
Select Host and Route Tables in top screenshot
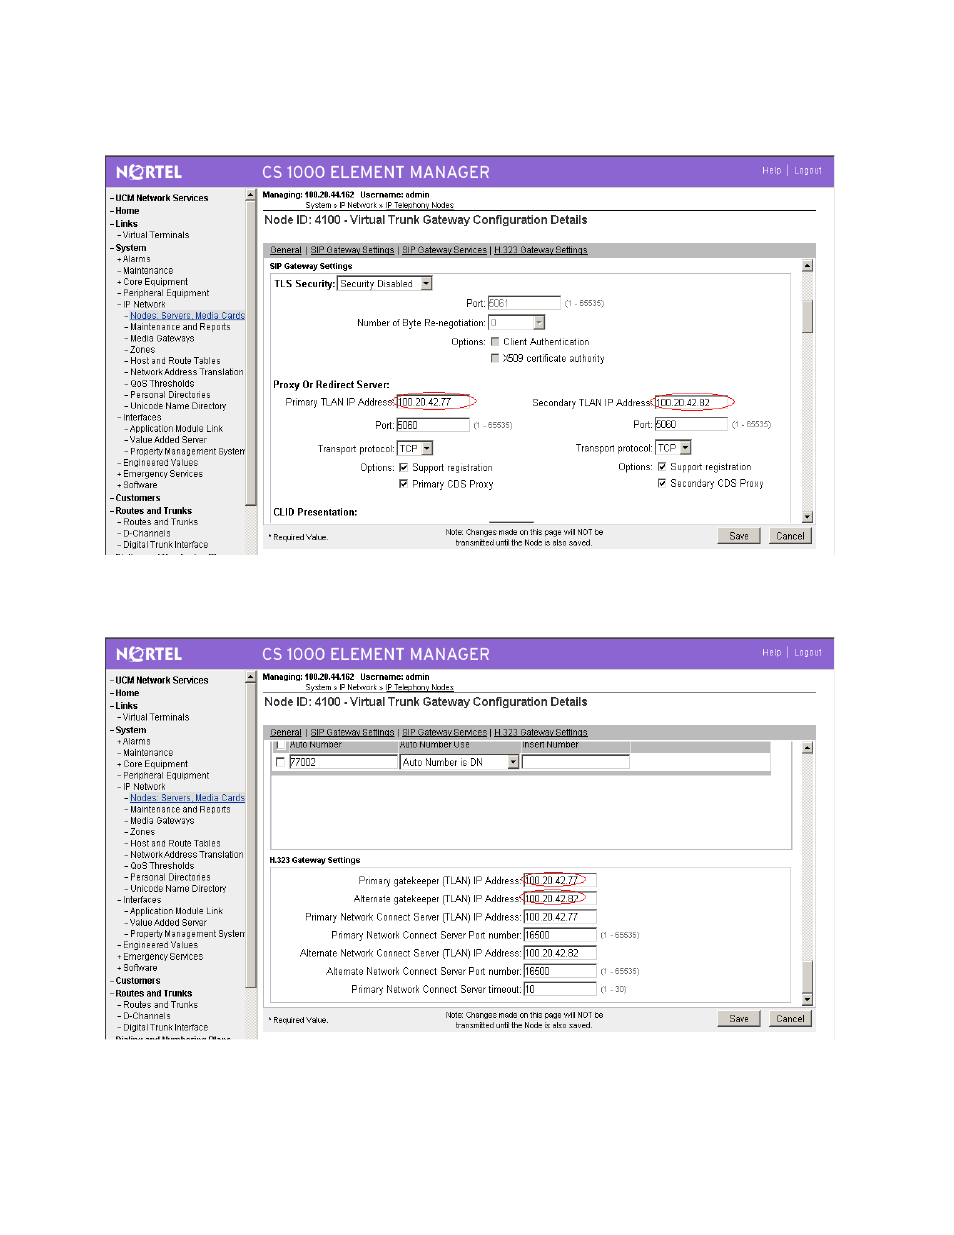[175, 361]
